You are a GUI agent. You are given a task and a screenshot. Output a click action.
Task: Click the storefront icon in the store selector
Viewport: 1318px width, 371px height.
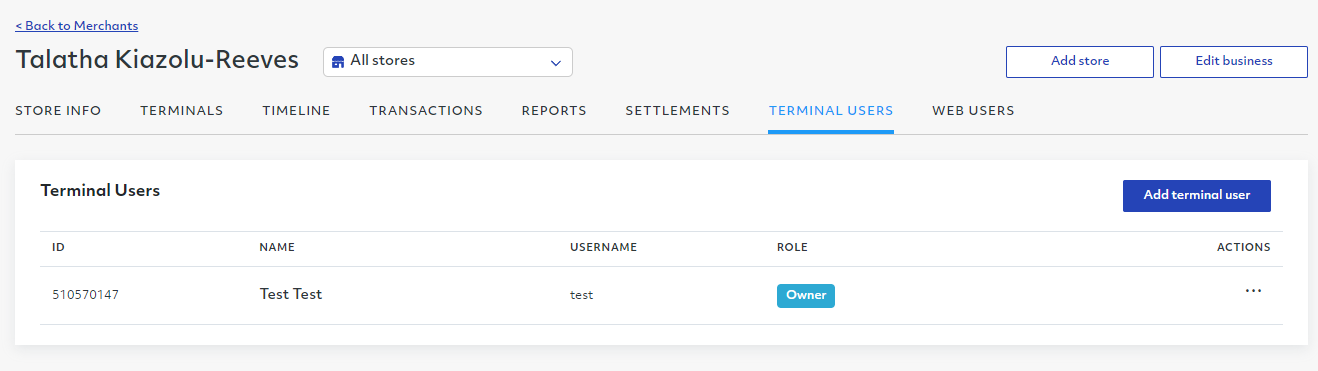pos(338,61)
